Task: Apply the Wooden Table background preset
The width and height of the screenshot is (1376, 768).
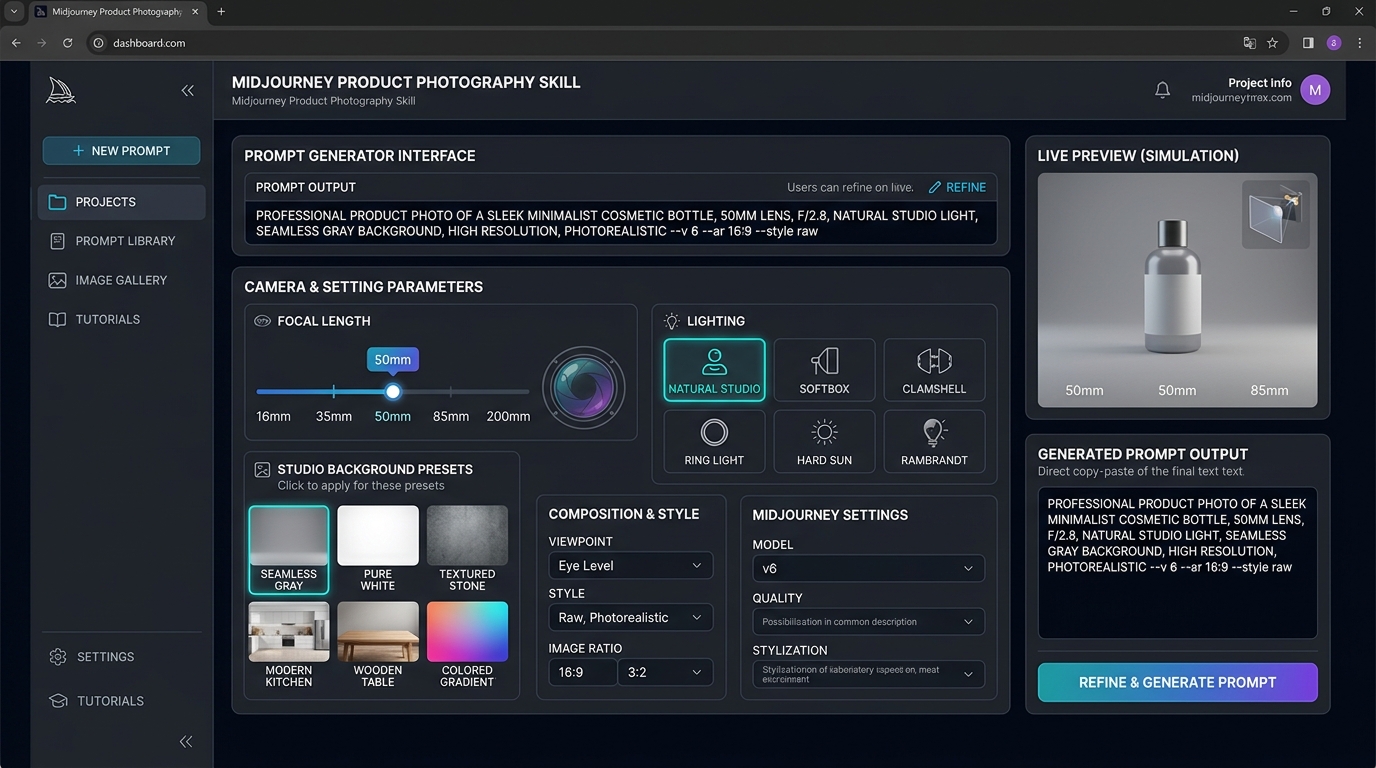Action: click(378, 645)
